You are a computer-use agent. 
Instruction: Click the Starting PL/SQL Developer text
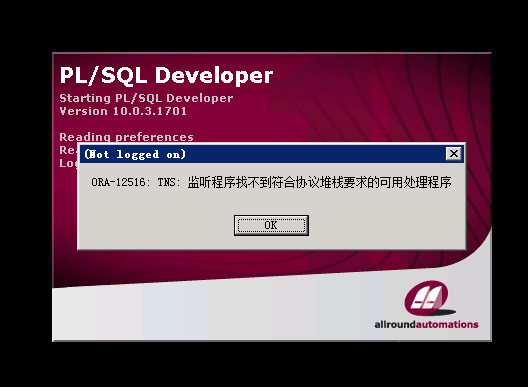pyautogui.click(x=146, y=98)
